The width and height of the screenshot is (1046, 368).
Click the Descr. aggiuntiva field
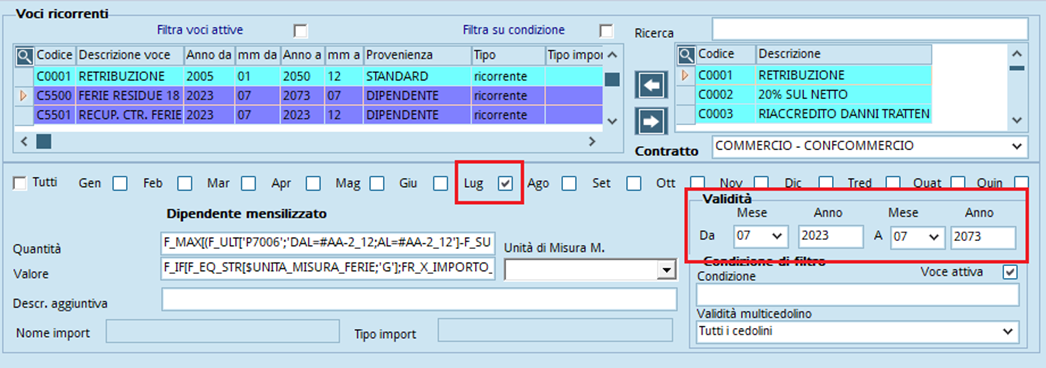(419, 299)
